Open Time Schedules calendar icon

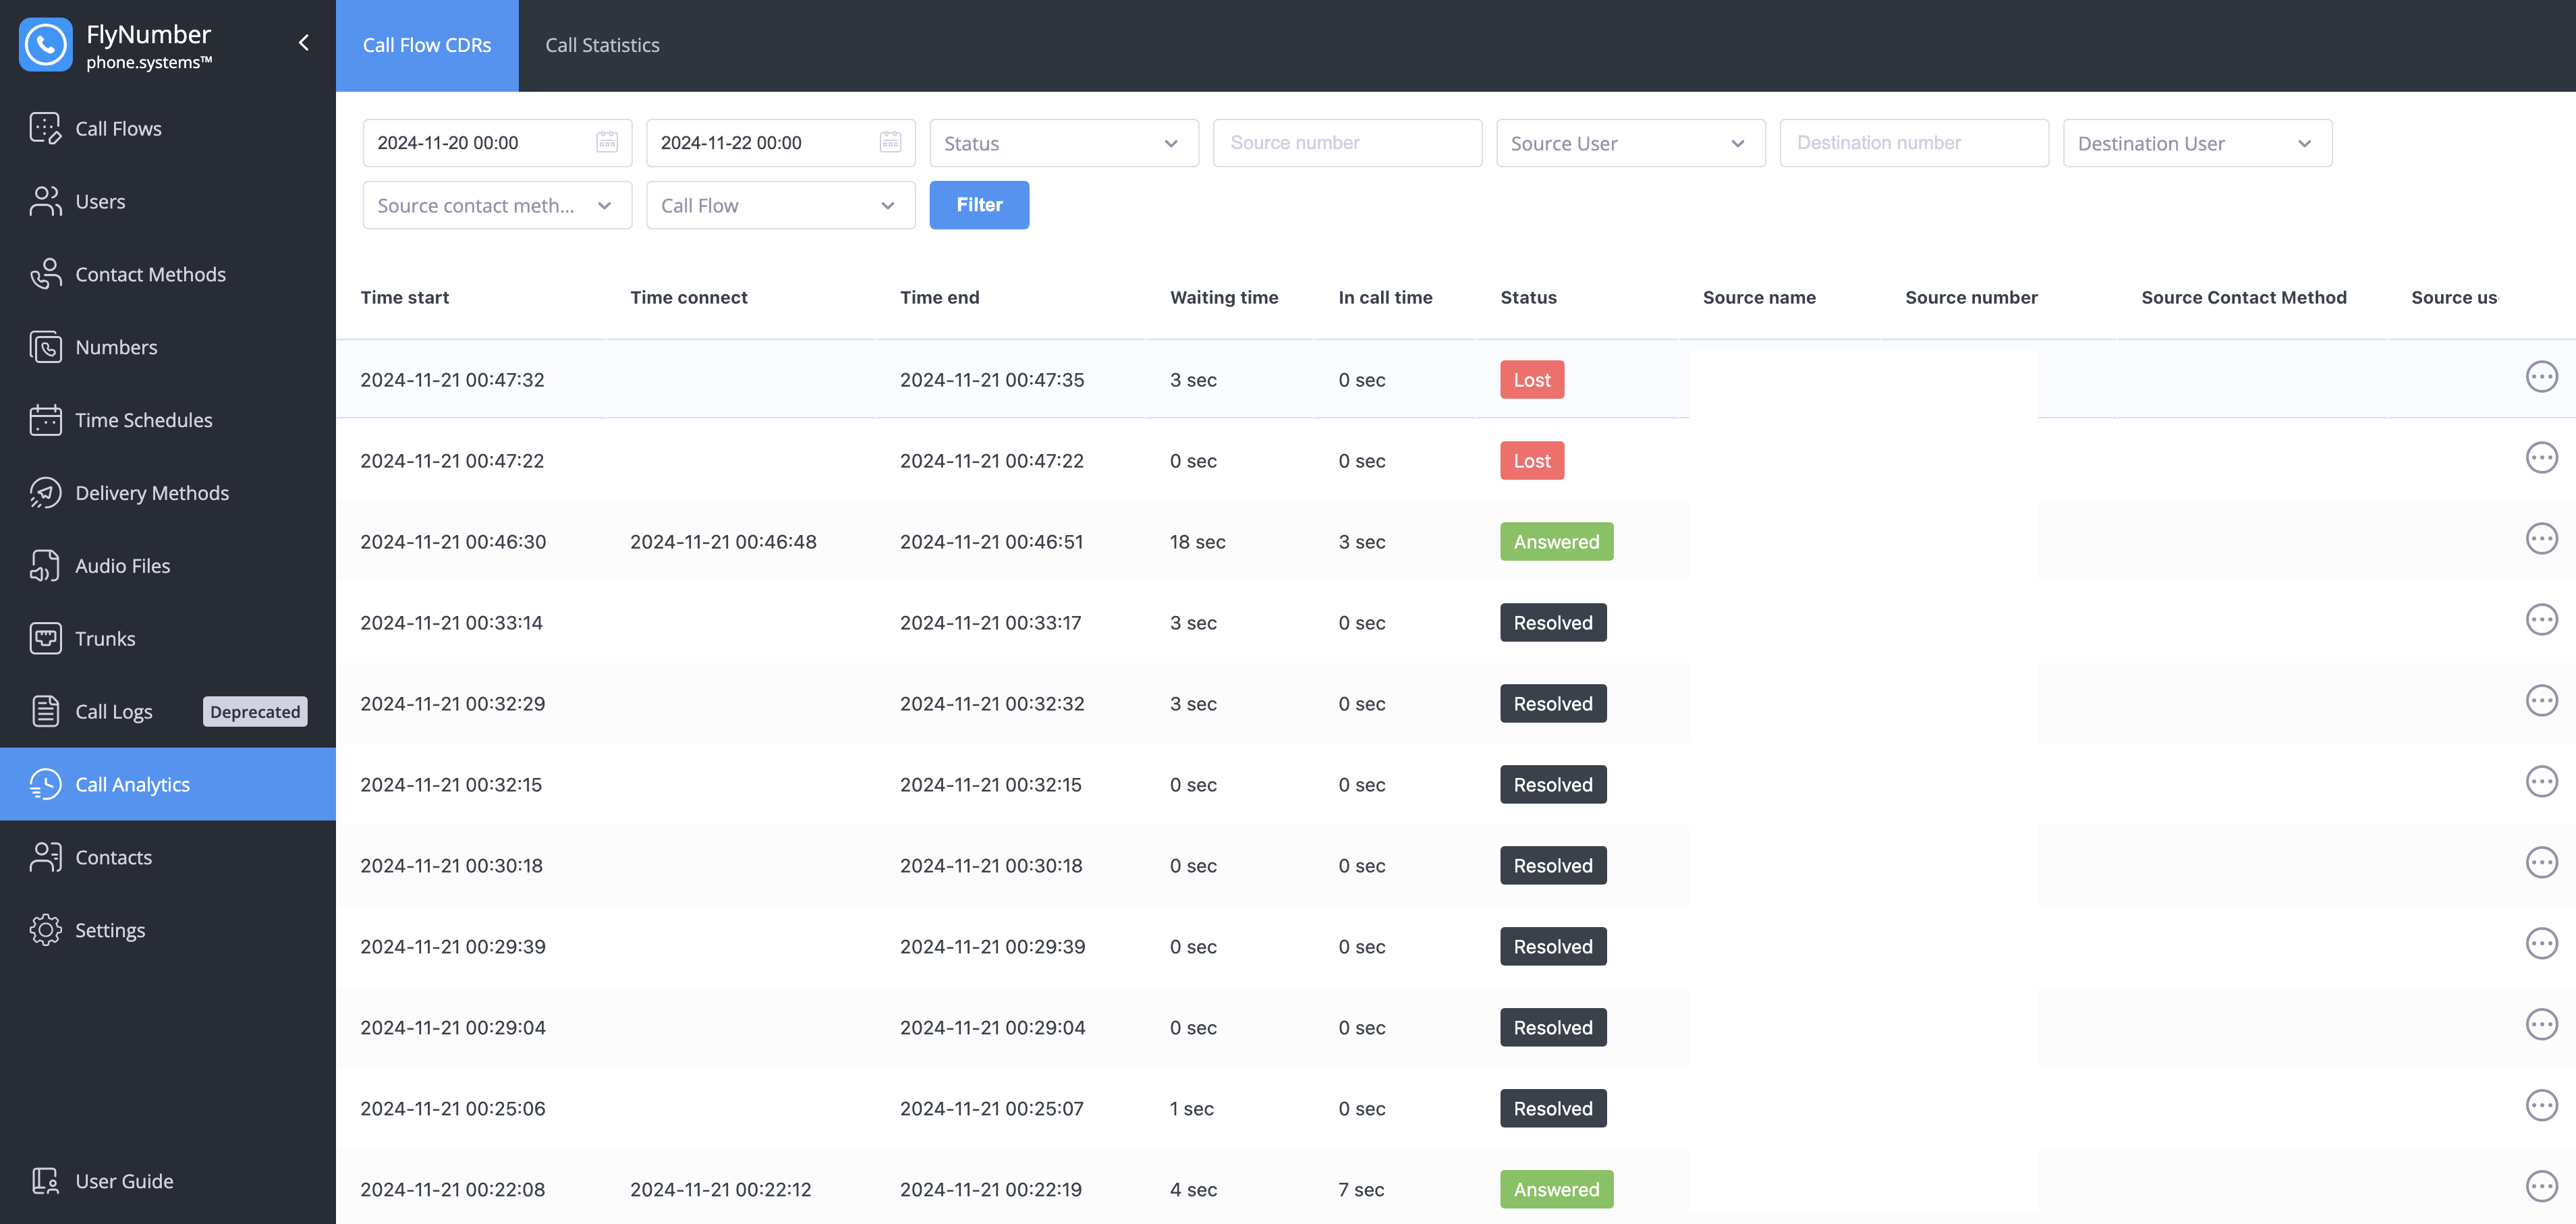45,420
